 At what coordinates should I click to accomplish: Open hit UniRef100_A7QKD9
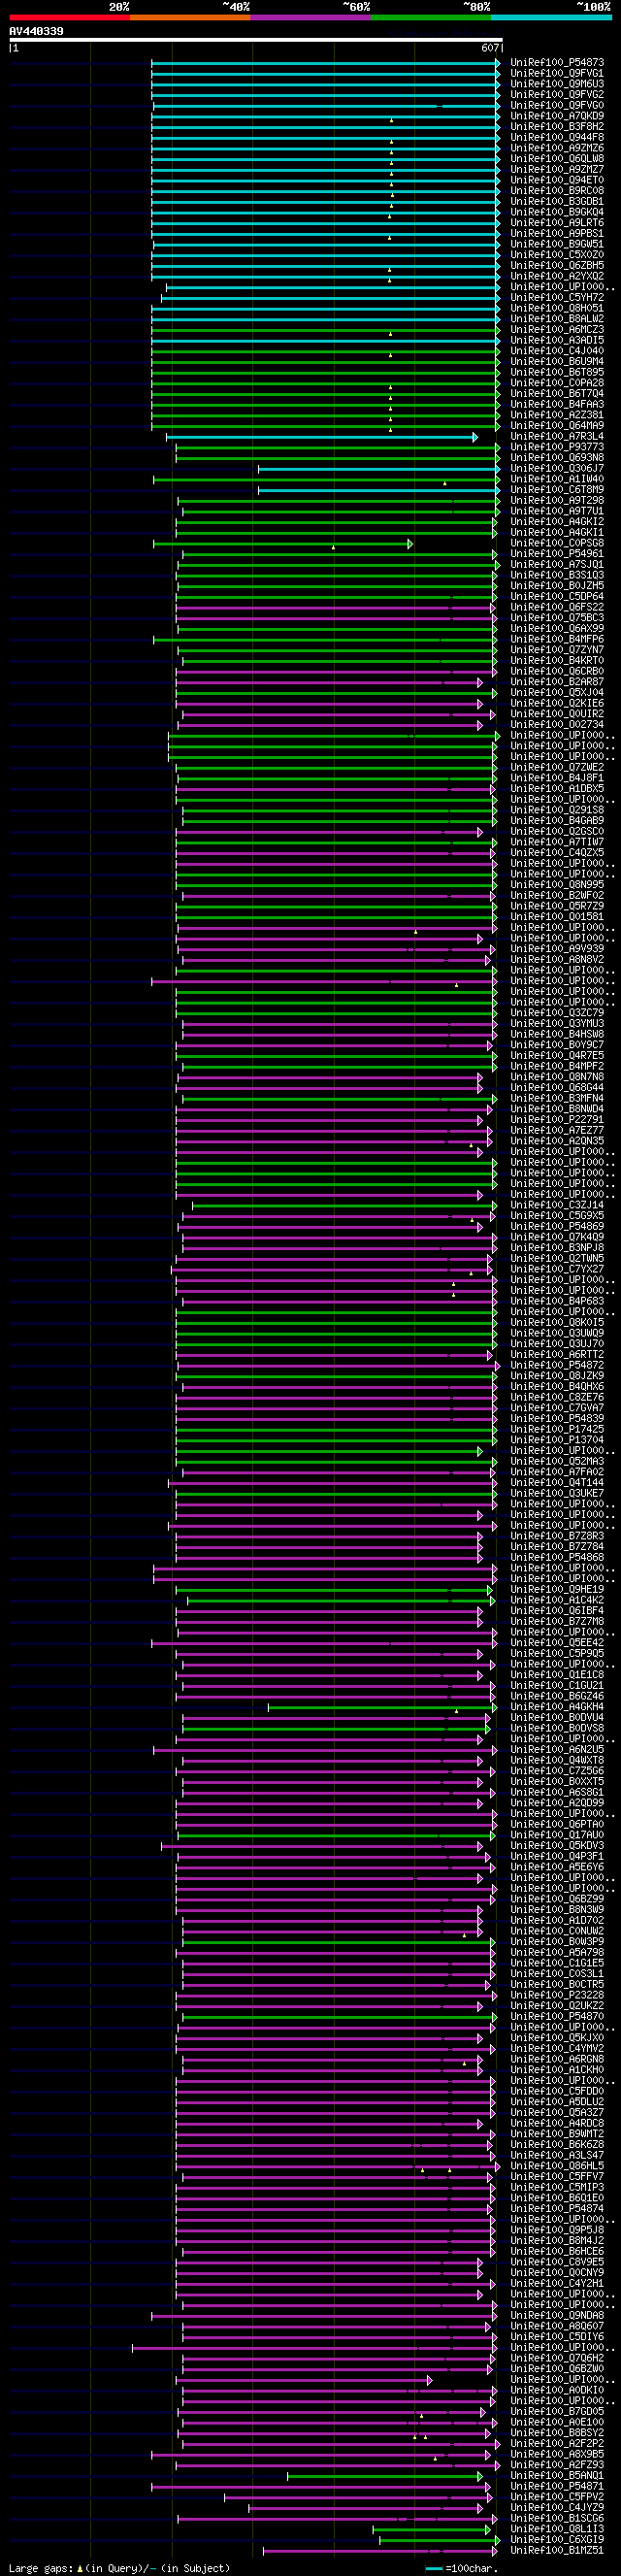557,116
